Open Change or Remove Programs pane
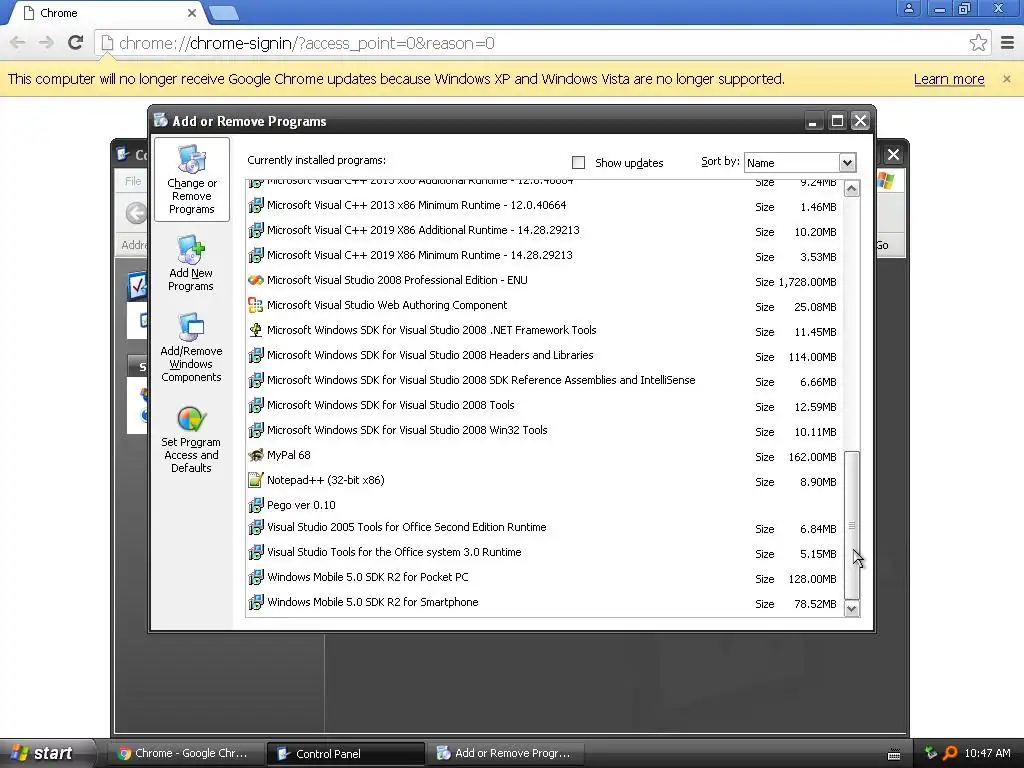This screenshot has width=1024, height=768. 191,180
